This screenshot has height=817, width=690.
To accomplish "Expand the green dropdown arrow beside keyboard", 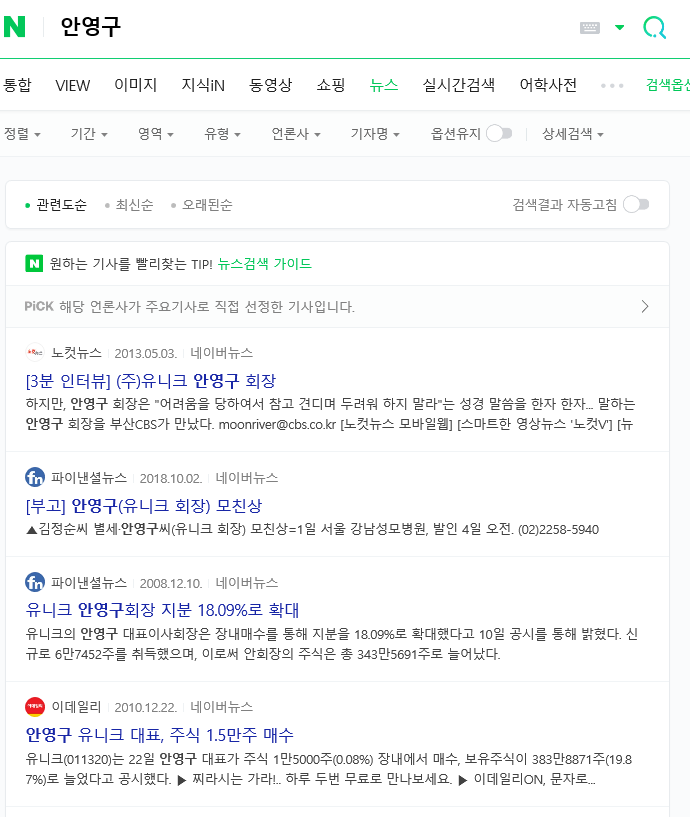I will tap(620, 27).
